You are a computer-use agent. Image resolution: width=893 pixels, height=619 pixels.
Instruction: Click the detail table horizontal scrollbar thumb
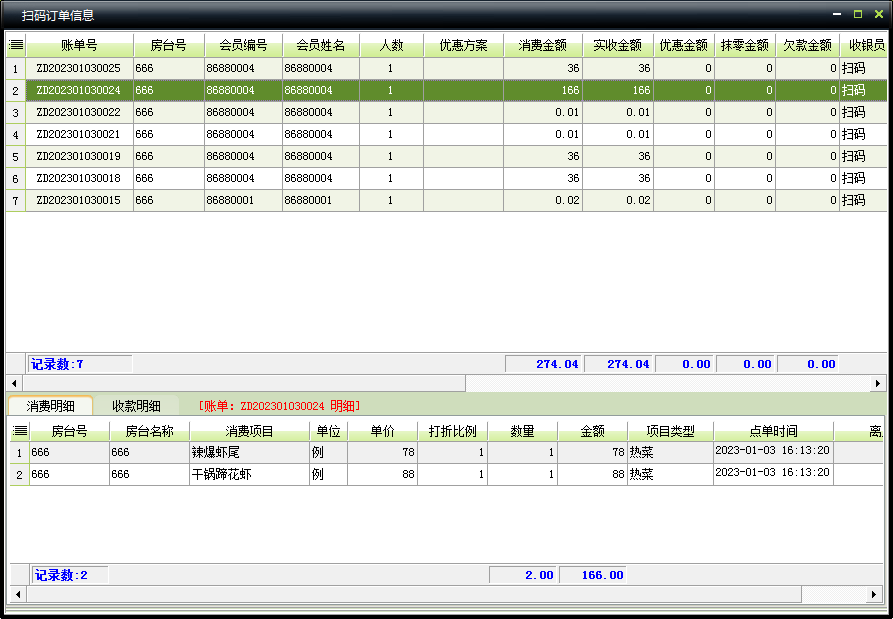tap(414, 595)
